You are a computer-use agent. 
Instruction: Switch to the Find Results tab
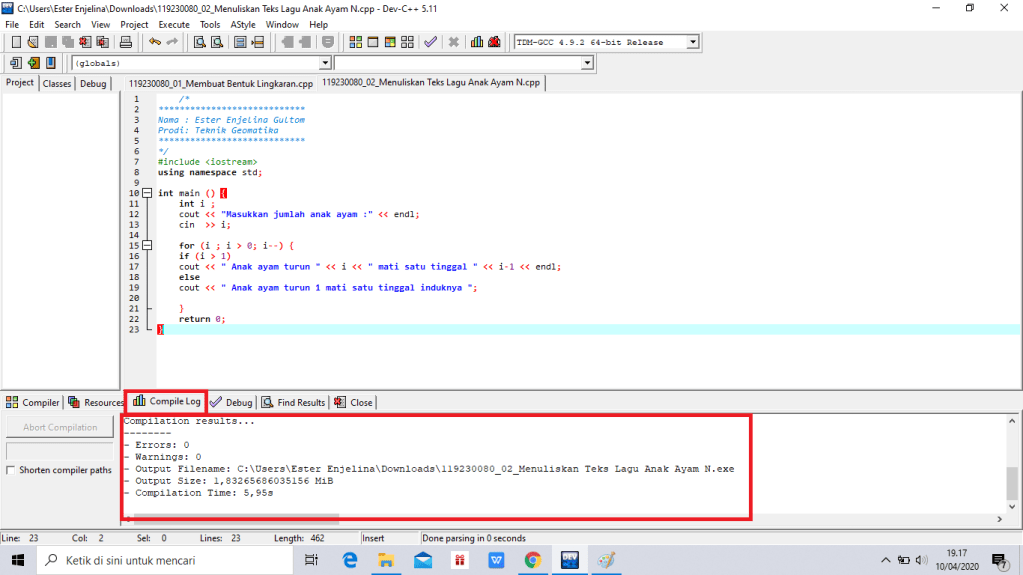[293, 402]
